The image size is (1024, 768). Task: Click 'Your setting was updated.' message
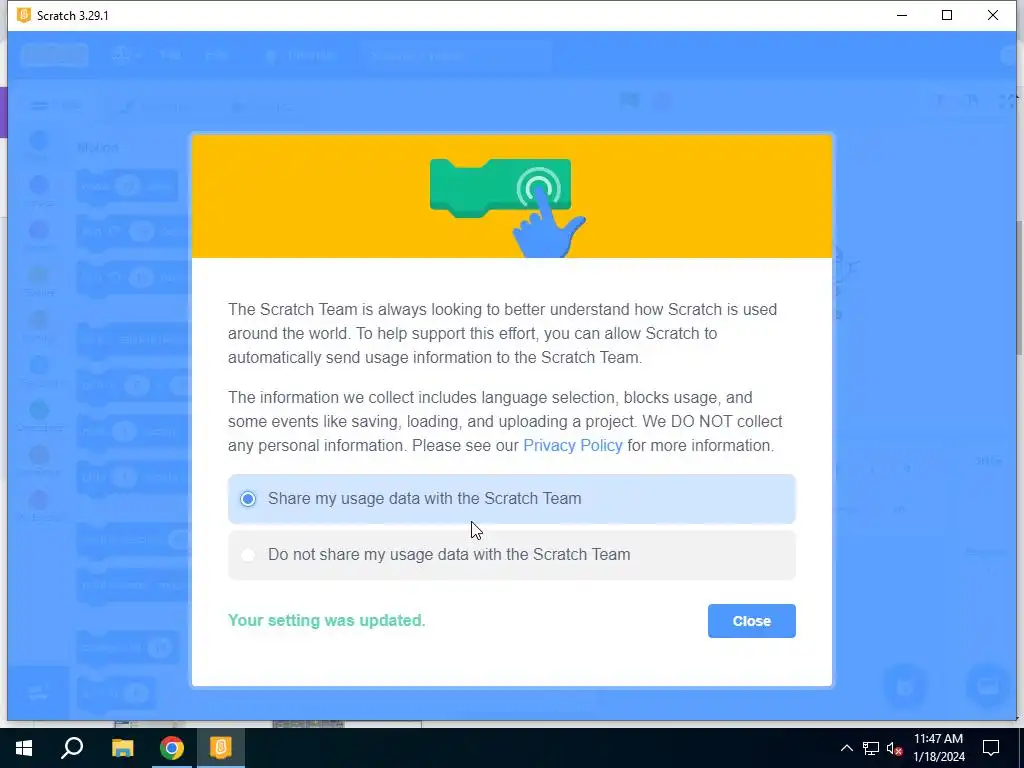[x=327, y=620]
